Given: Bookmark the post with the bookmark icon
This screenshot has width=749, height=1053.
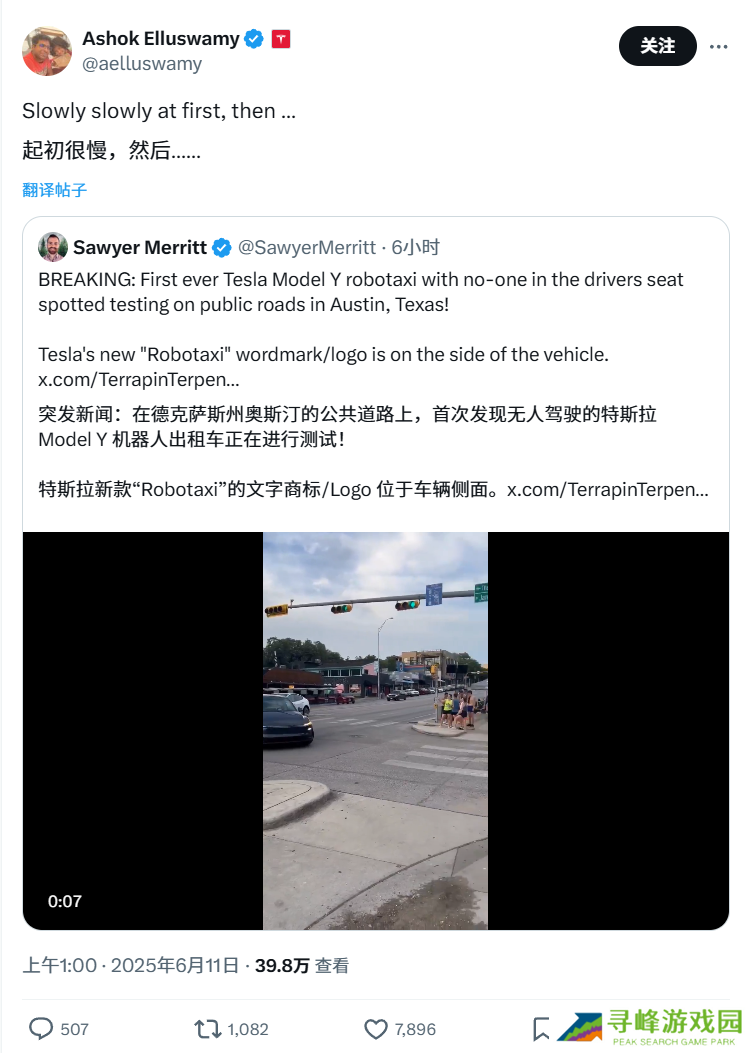Looking at the screenshot, I should [x=541, y=1029].
